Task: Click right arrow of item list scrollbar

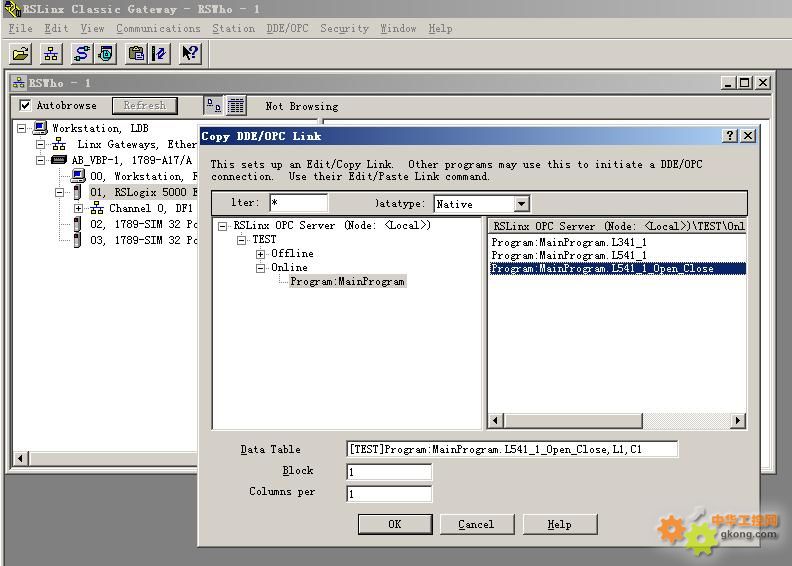Action: pos(738,420)
